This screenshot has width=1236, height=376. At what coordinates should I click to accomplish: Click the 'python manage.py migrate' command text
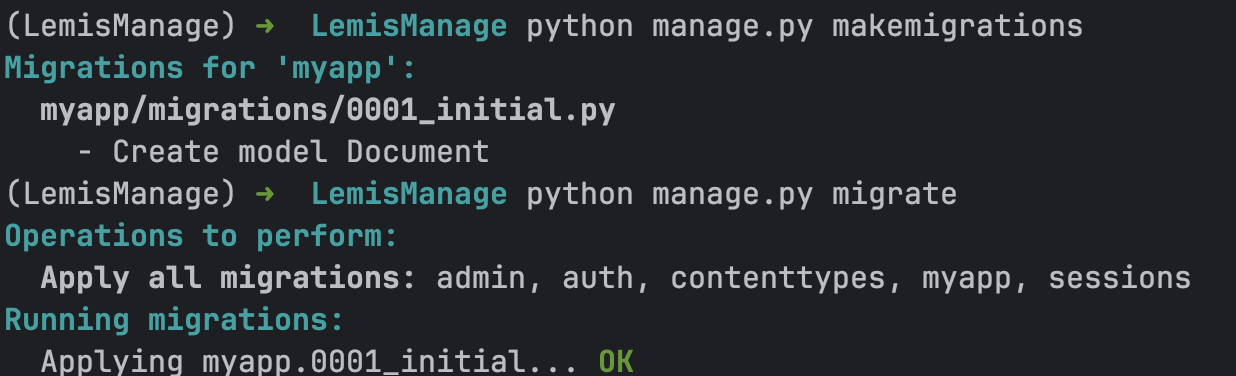[742, 194]
